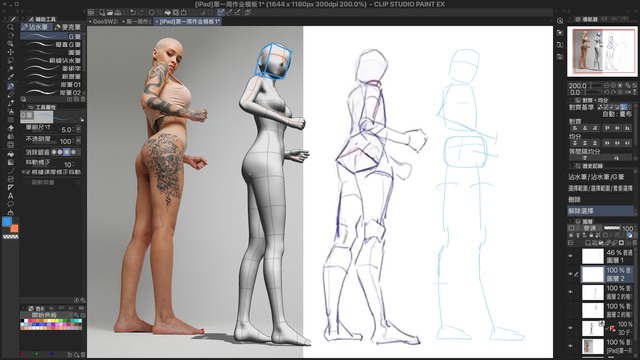Click delete layer trash icon in Layer panel
The width and height of the screenshot is (640, 360).
[634, 243]
